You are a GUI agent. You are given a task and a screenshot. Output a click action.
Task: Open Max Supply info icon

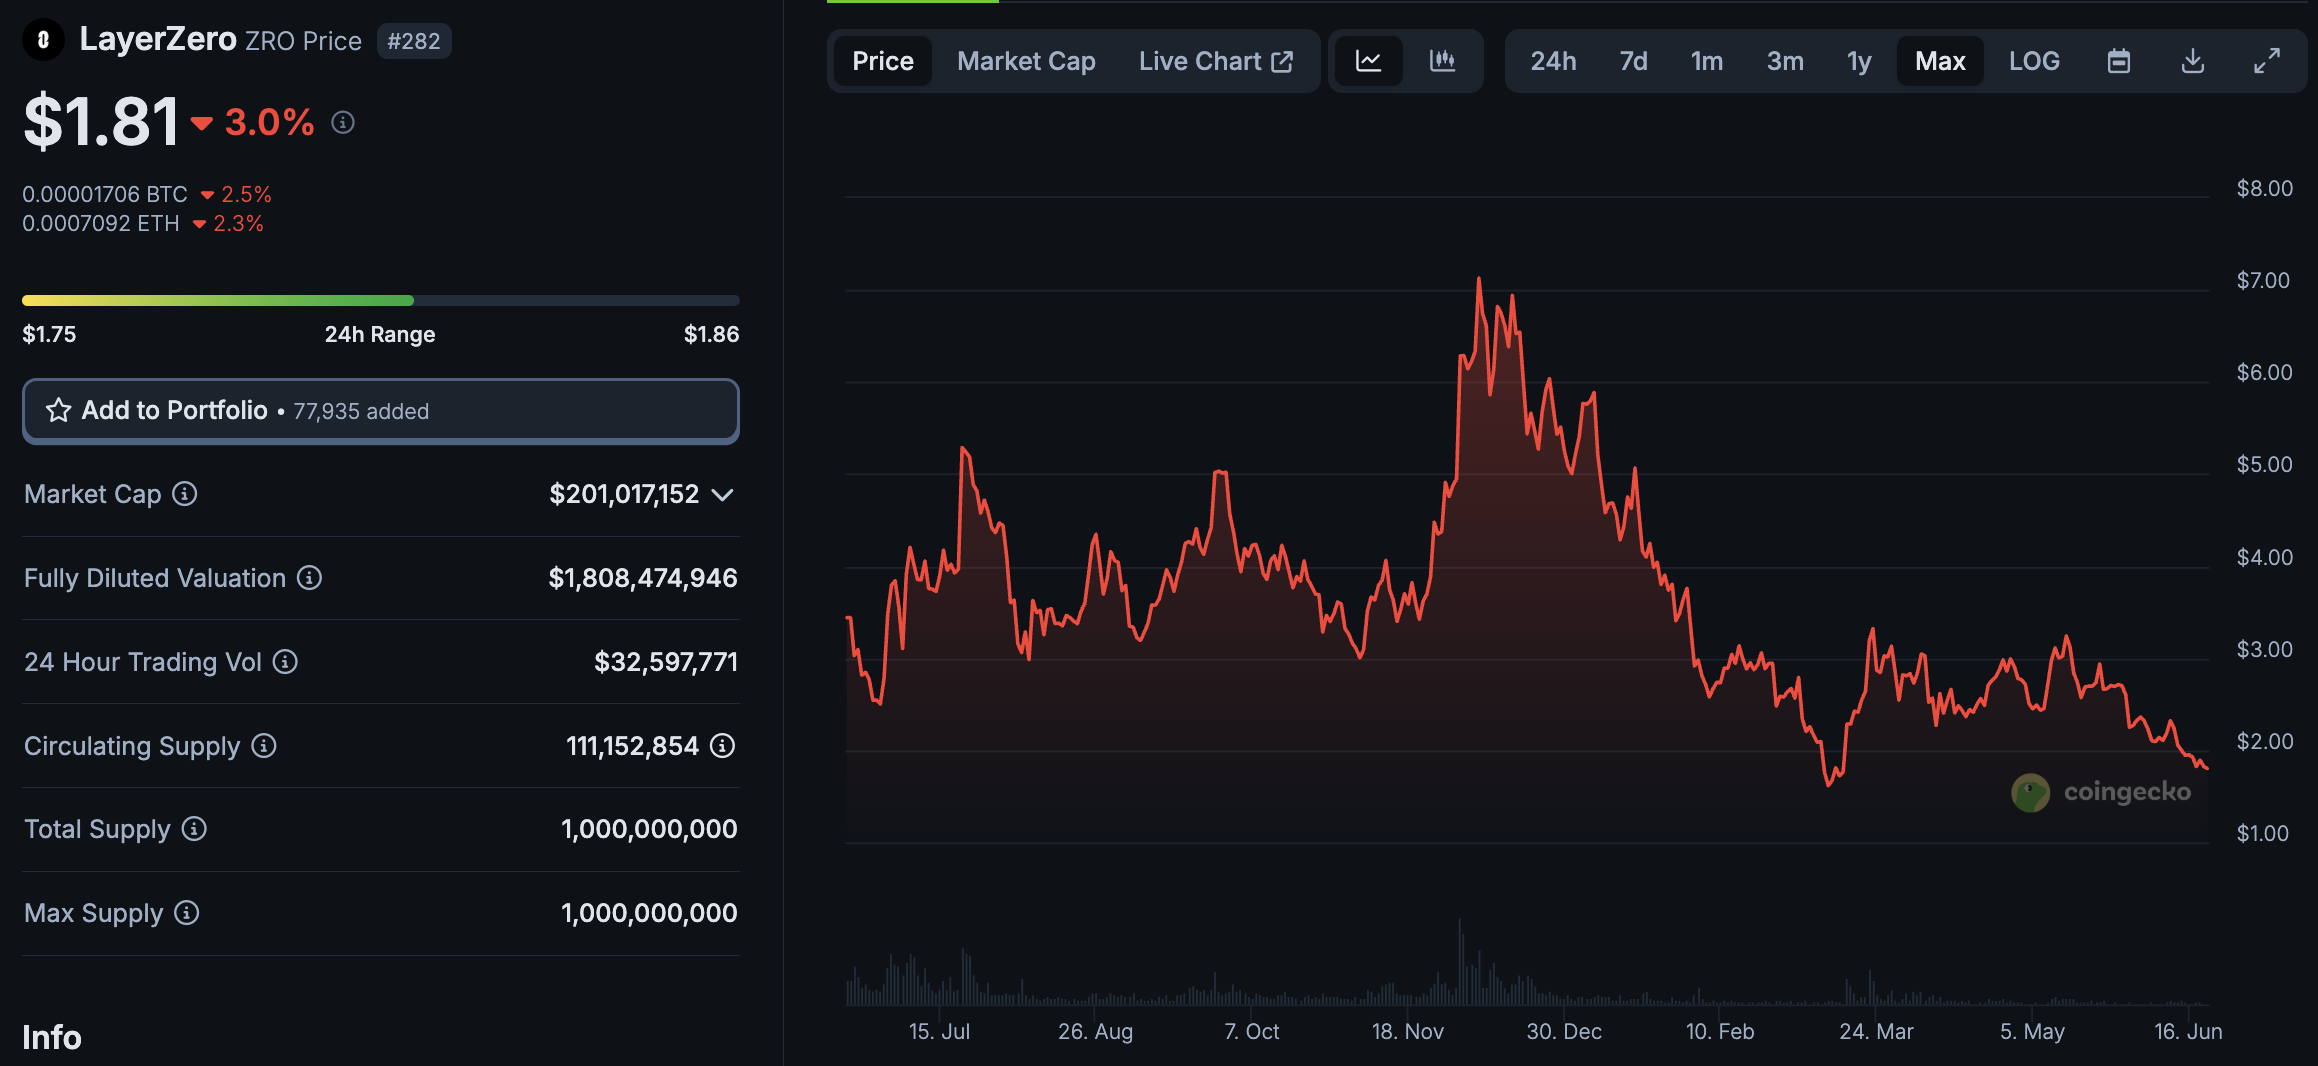tap(187, 913)
